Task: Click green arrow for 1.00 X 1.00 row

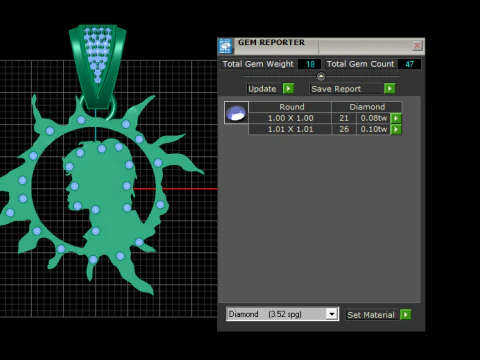Action: click(396, 118)
